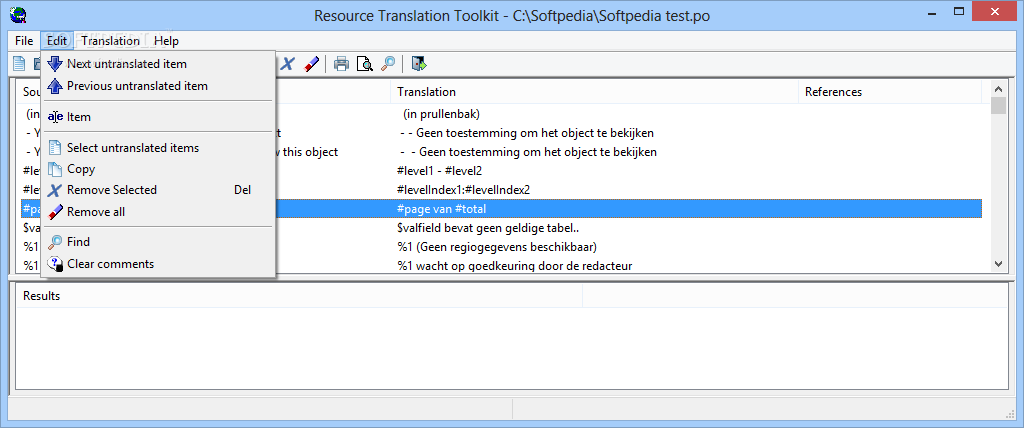
Task: Choose Select untranslated items
Action: [x=158, y=148]
